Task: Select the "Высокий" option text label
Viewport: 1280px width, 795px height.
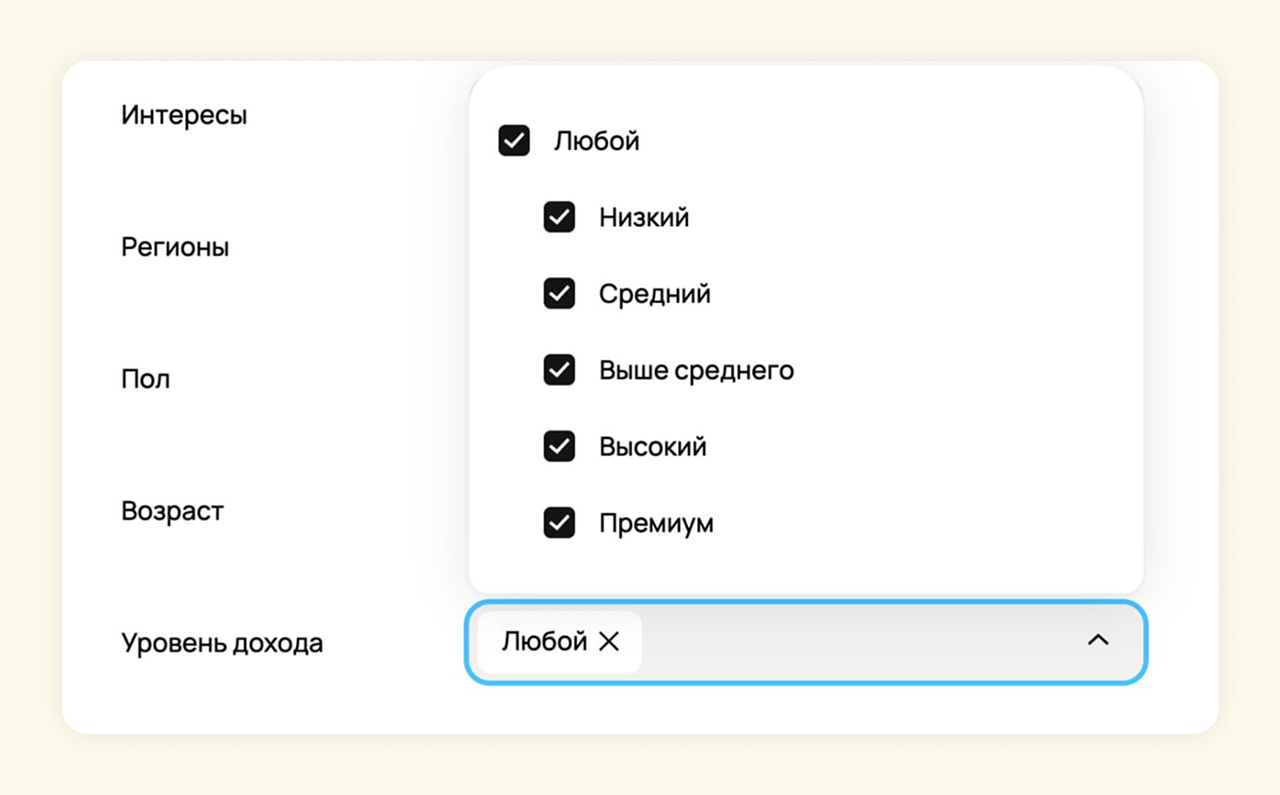Action: (653, 446)
